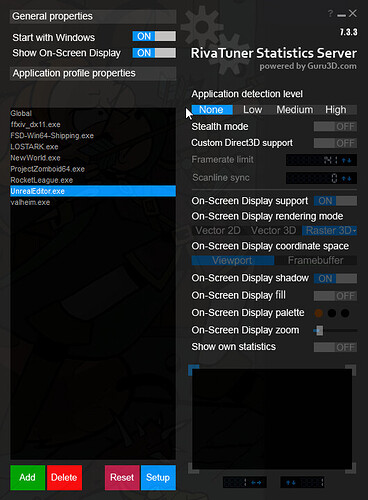This screenshot has width=368, height=500.
Task: Minimize the RivaTuner window
Action: pos(341,15)
